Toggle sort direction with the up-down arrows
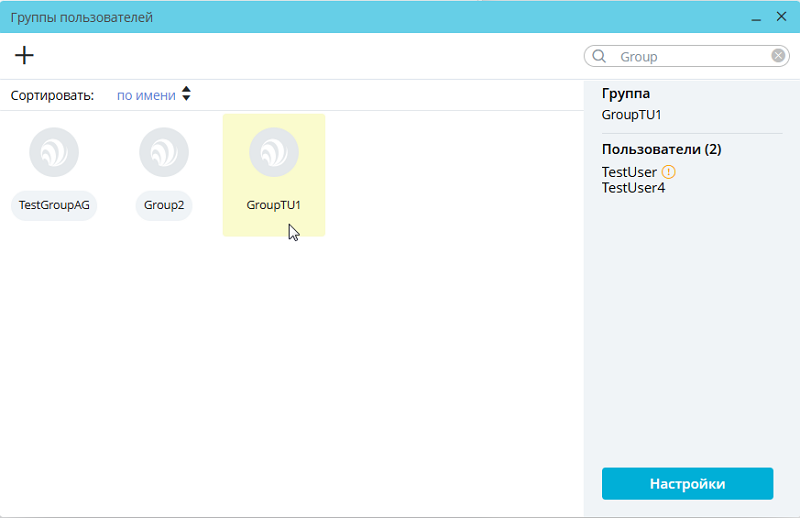800x518 pixels. [x=186, y=95]
